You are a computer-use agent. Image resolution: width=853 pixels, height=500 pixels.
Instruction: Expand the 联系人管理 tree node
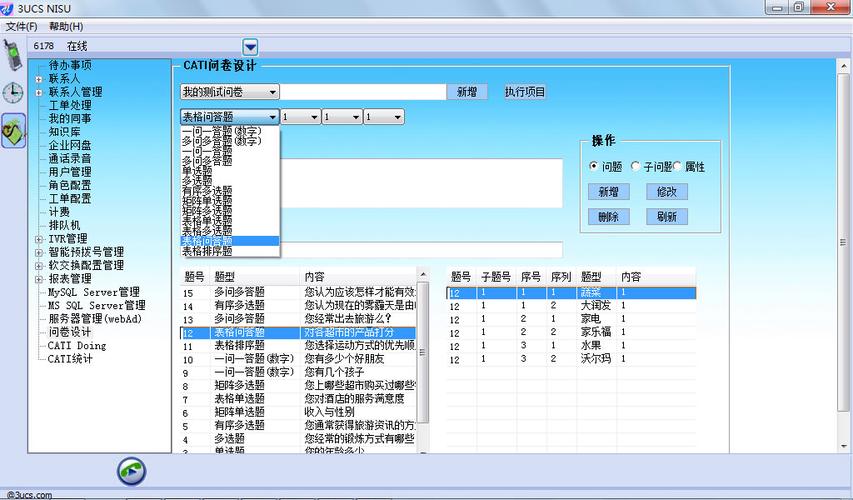click(39, 92)
